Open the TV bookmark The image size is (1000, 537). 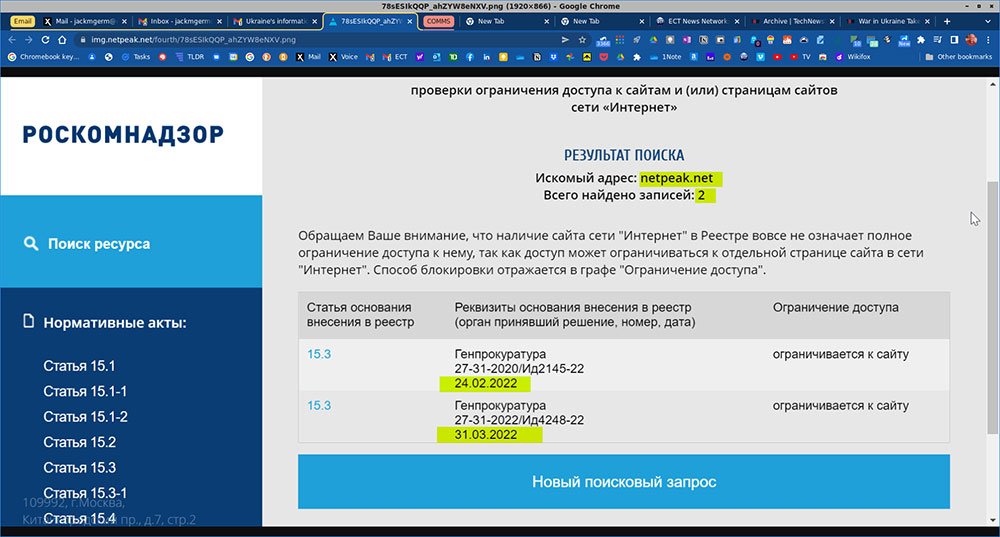[x=800, y=57]
